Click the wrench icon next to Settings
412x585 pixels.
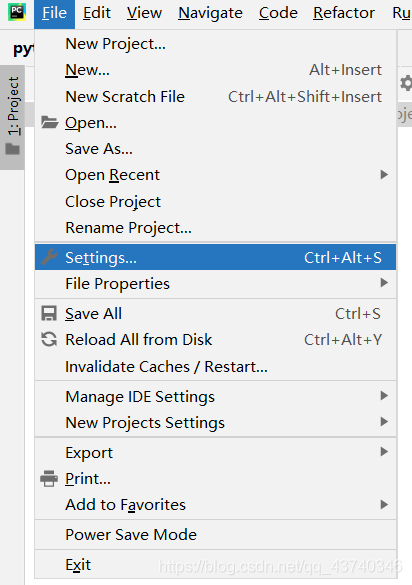[49, 257]
